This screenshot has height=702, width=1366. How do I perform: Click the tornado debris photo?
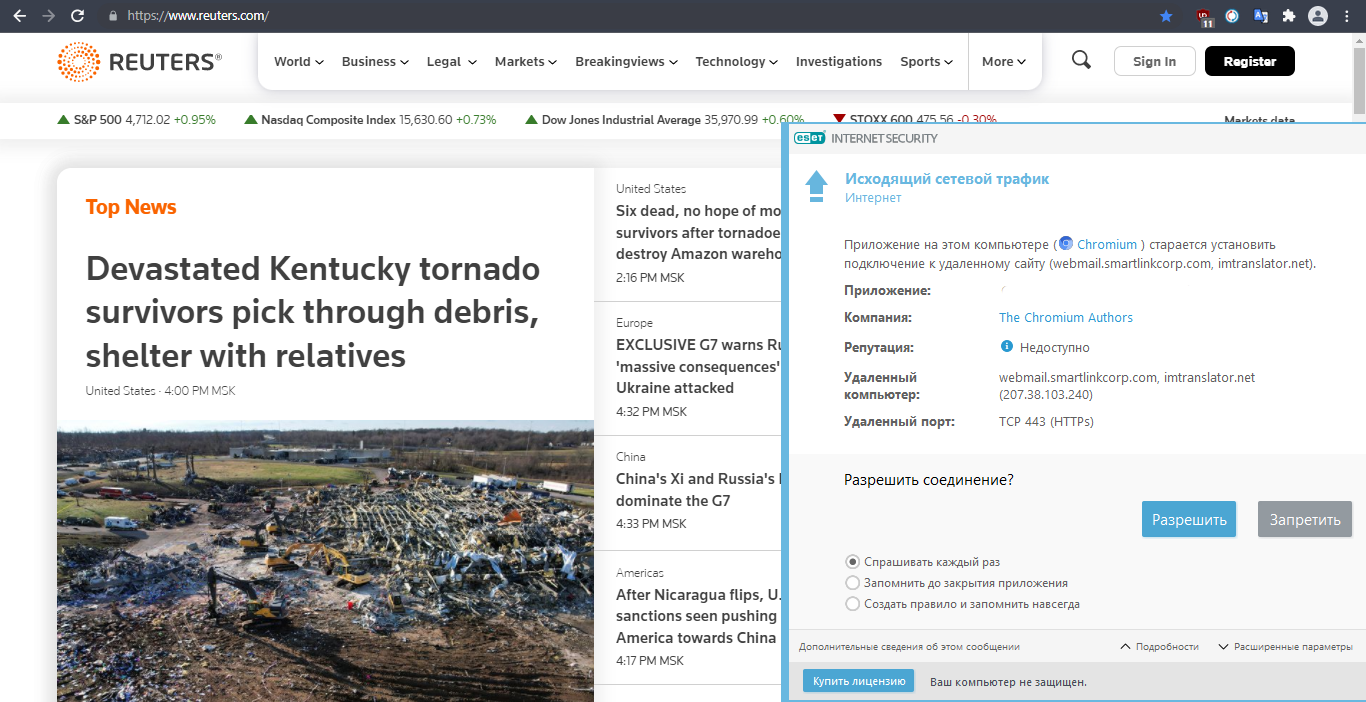(x=325, y=560)
